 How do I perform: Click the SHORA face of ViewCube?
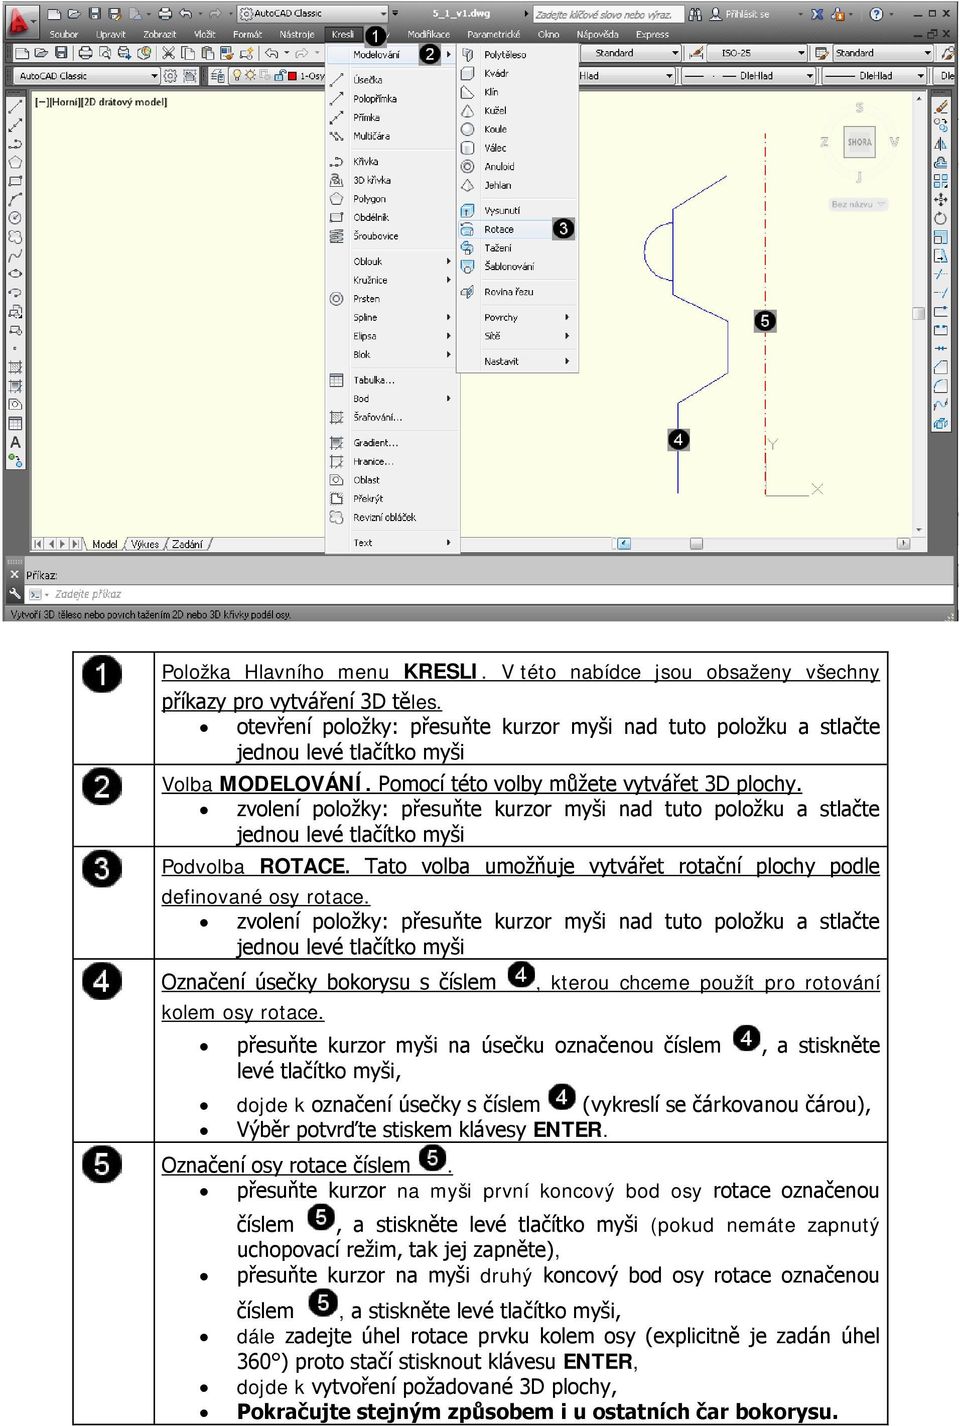(860, 142)
